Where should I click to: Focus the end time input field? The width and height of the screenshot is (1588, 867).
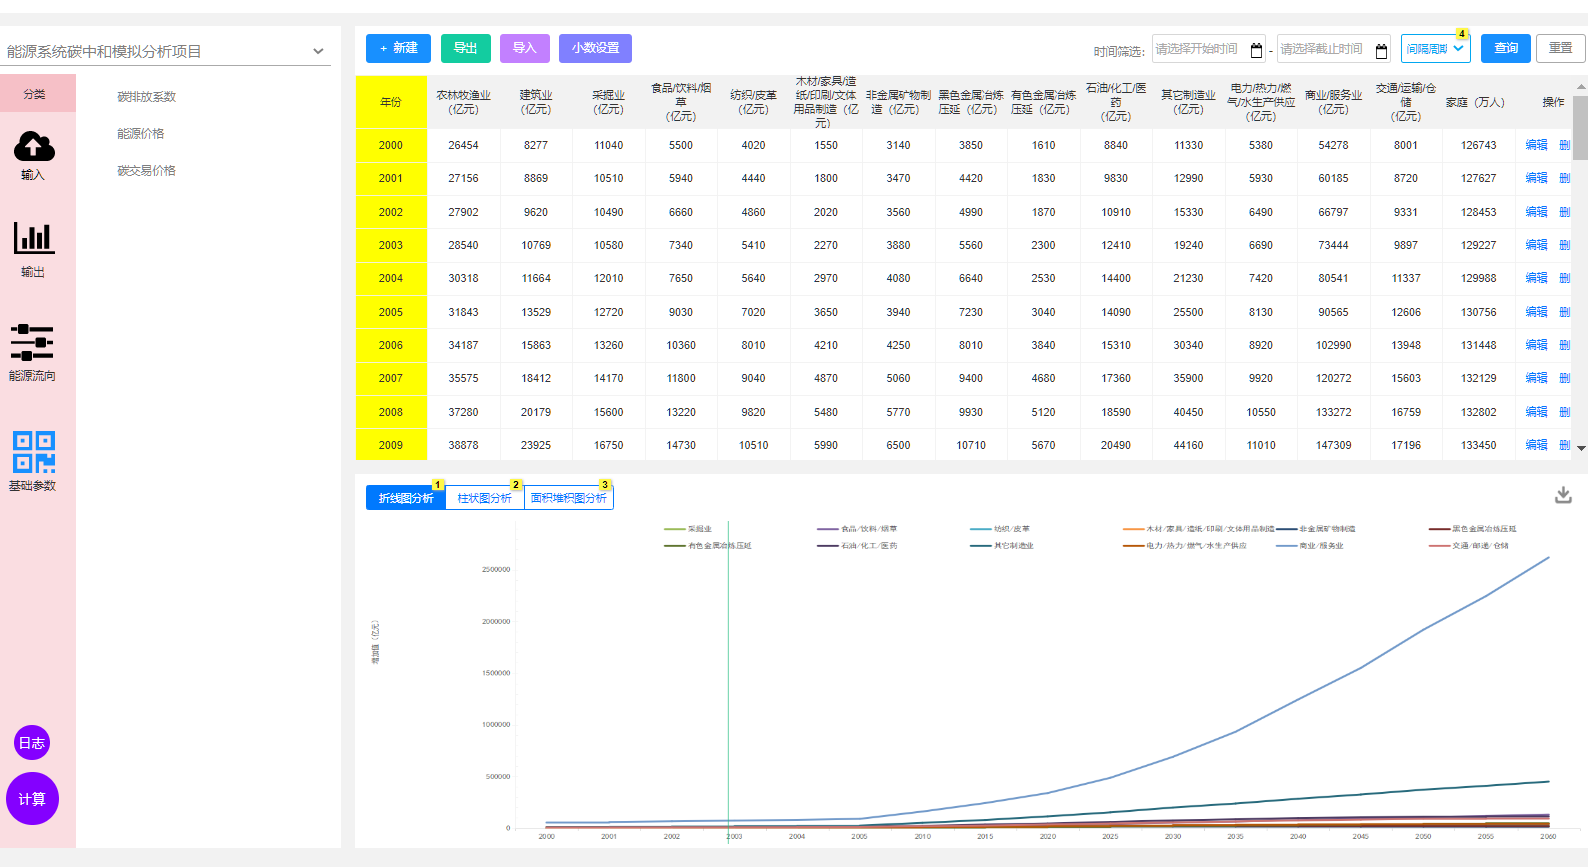[x=1333, y=49]
